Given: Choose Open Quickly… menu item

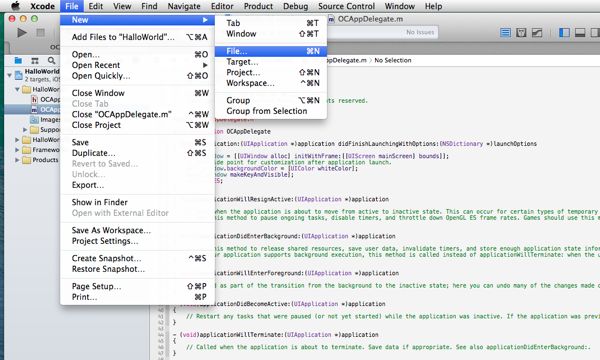Looking at the screenshot, I should tap(137, 76).
